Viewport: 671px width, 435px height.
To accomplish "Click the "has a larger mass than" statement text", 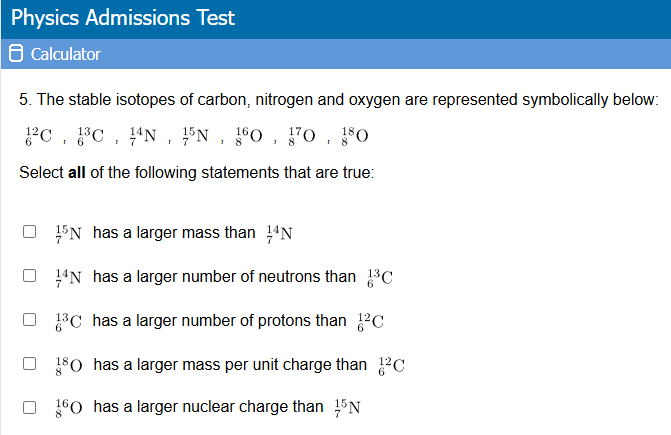I will 174,233.
